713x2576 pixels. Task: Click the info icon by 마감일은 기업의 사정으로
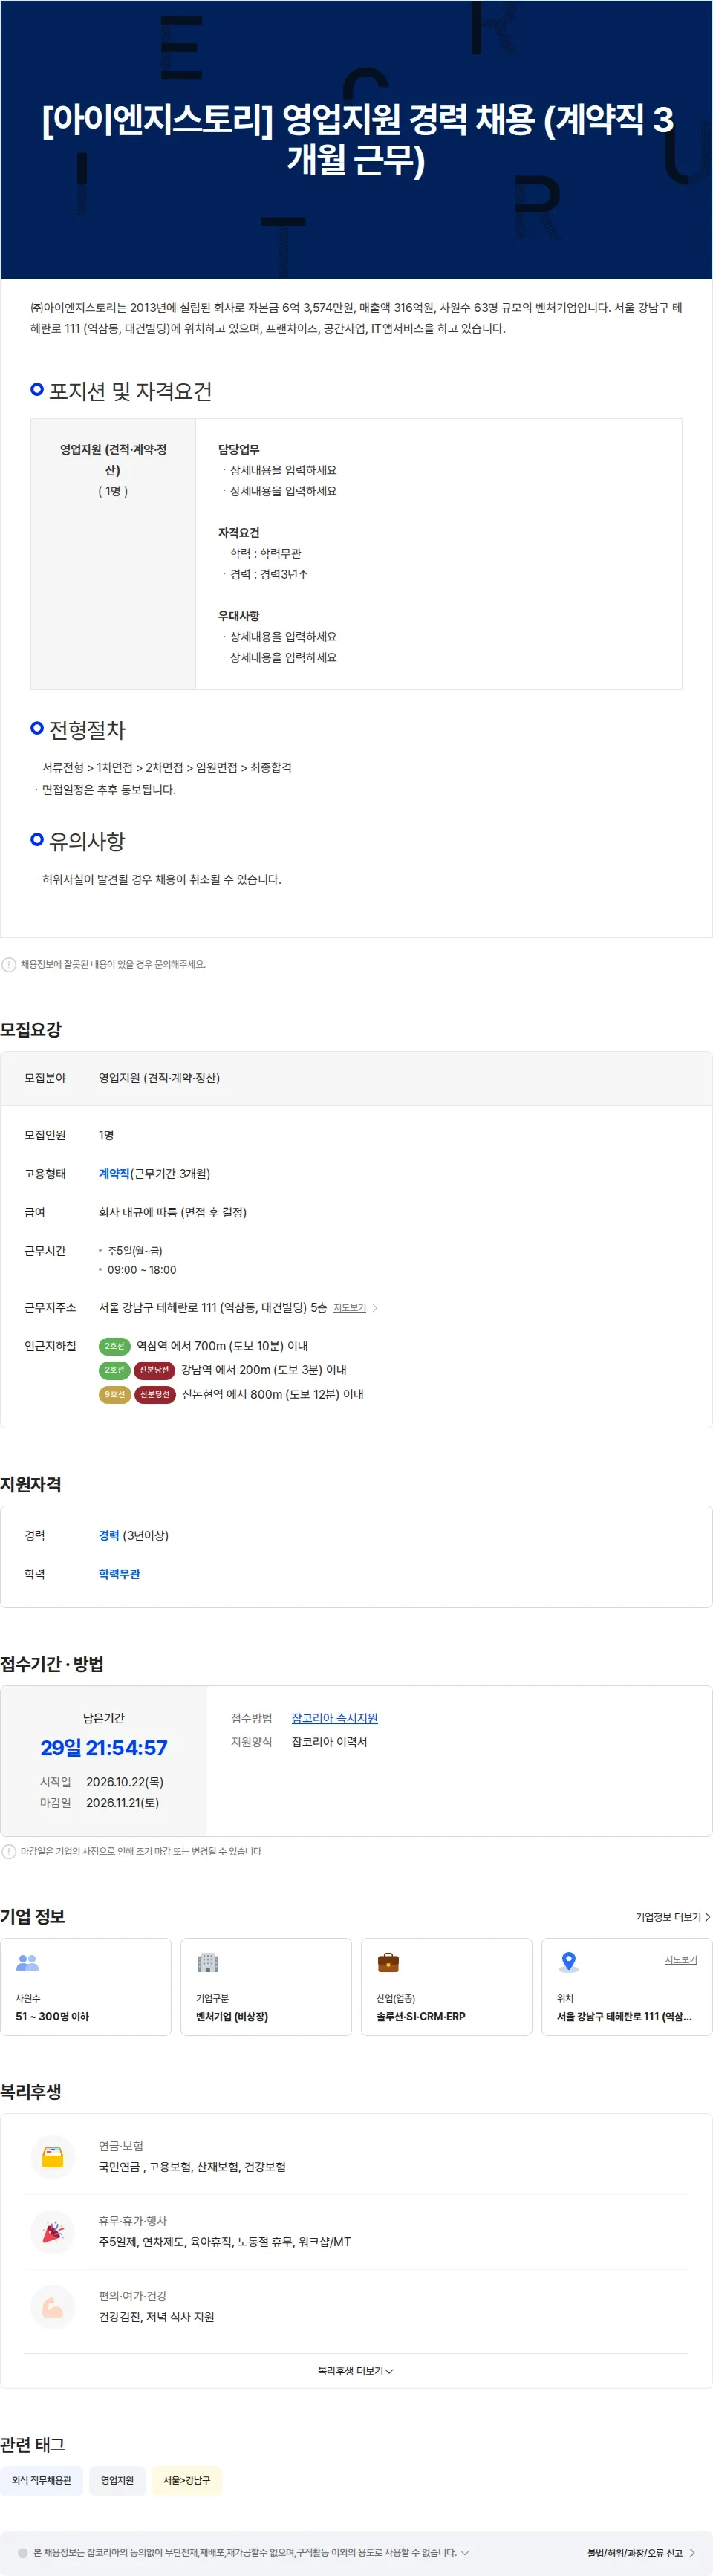click(9, 1851)
